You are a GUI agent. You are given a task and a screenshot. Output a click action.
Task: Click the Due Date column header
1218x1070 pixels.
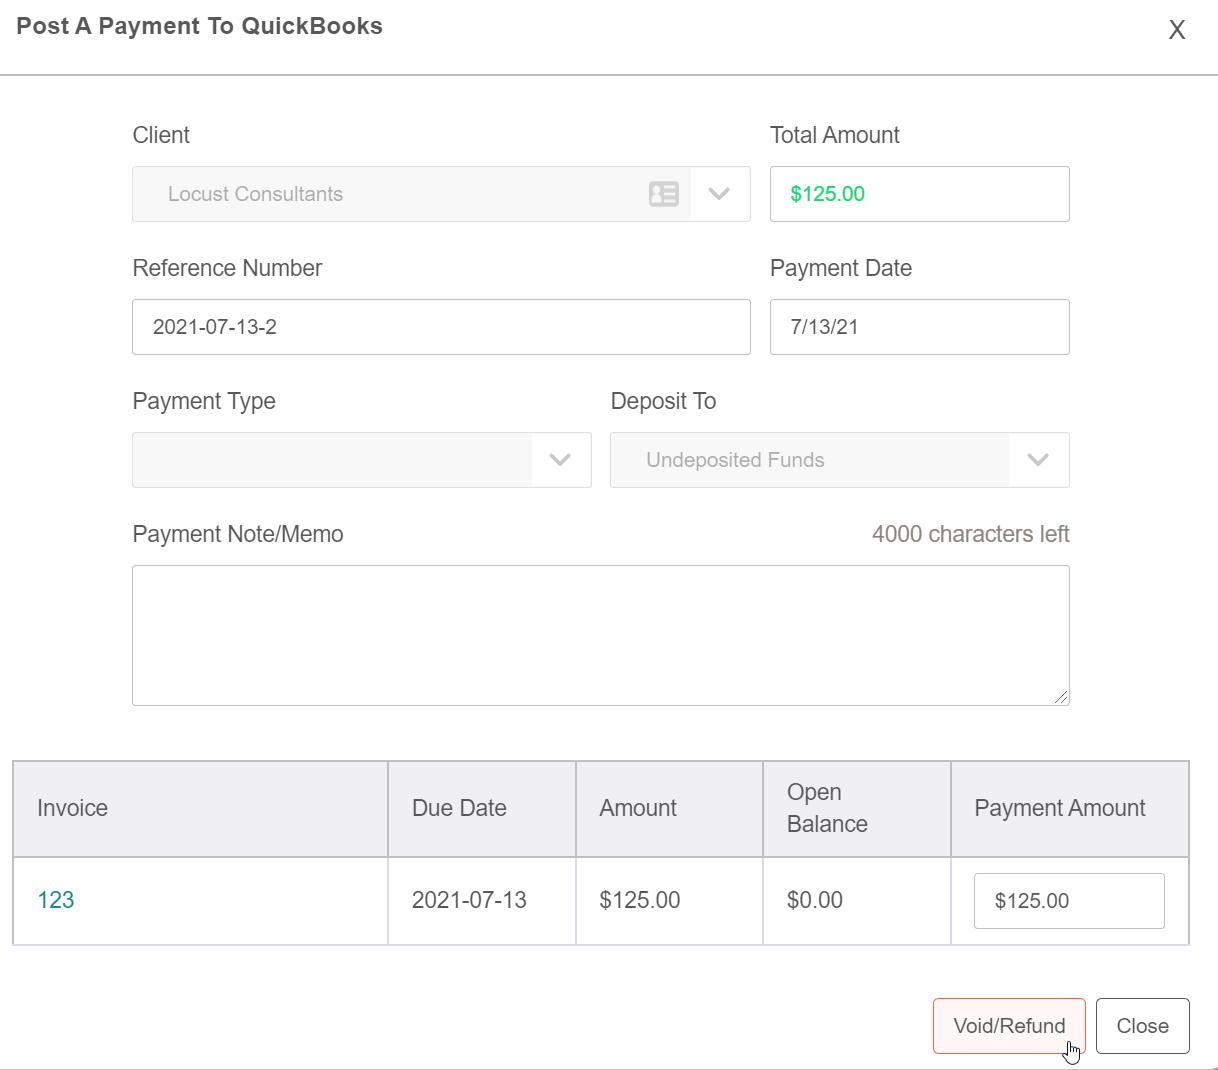(482, 808)
